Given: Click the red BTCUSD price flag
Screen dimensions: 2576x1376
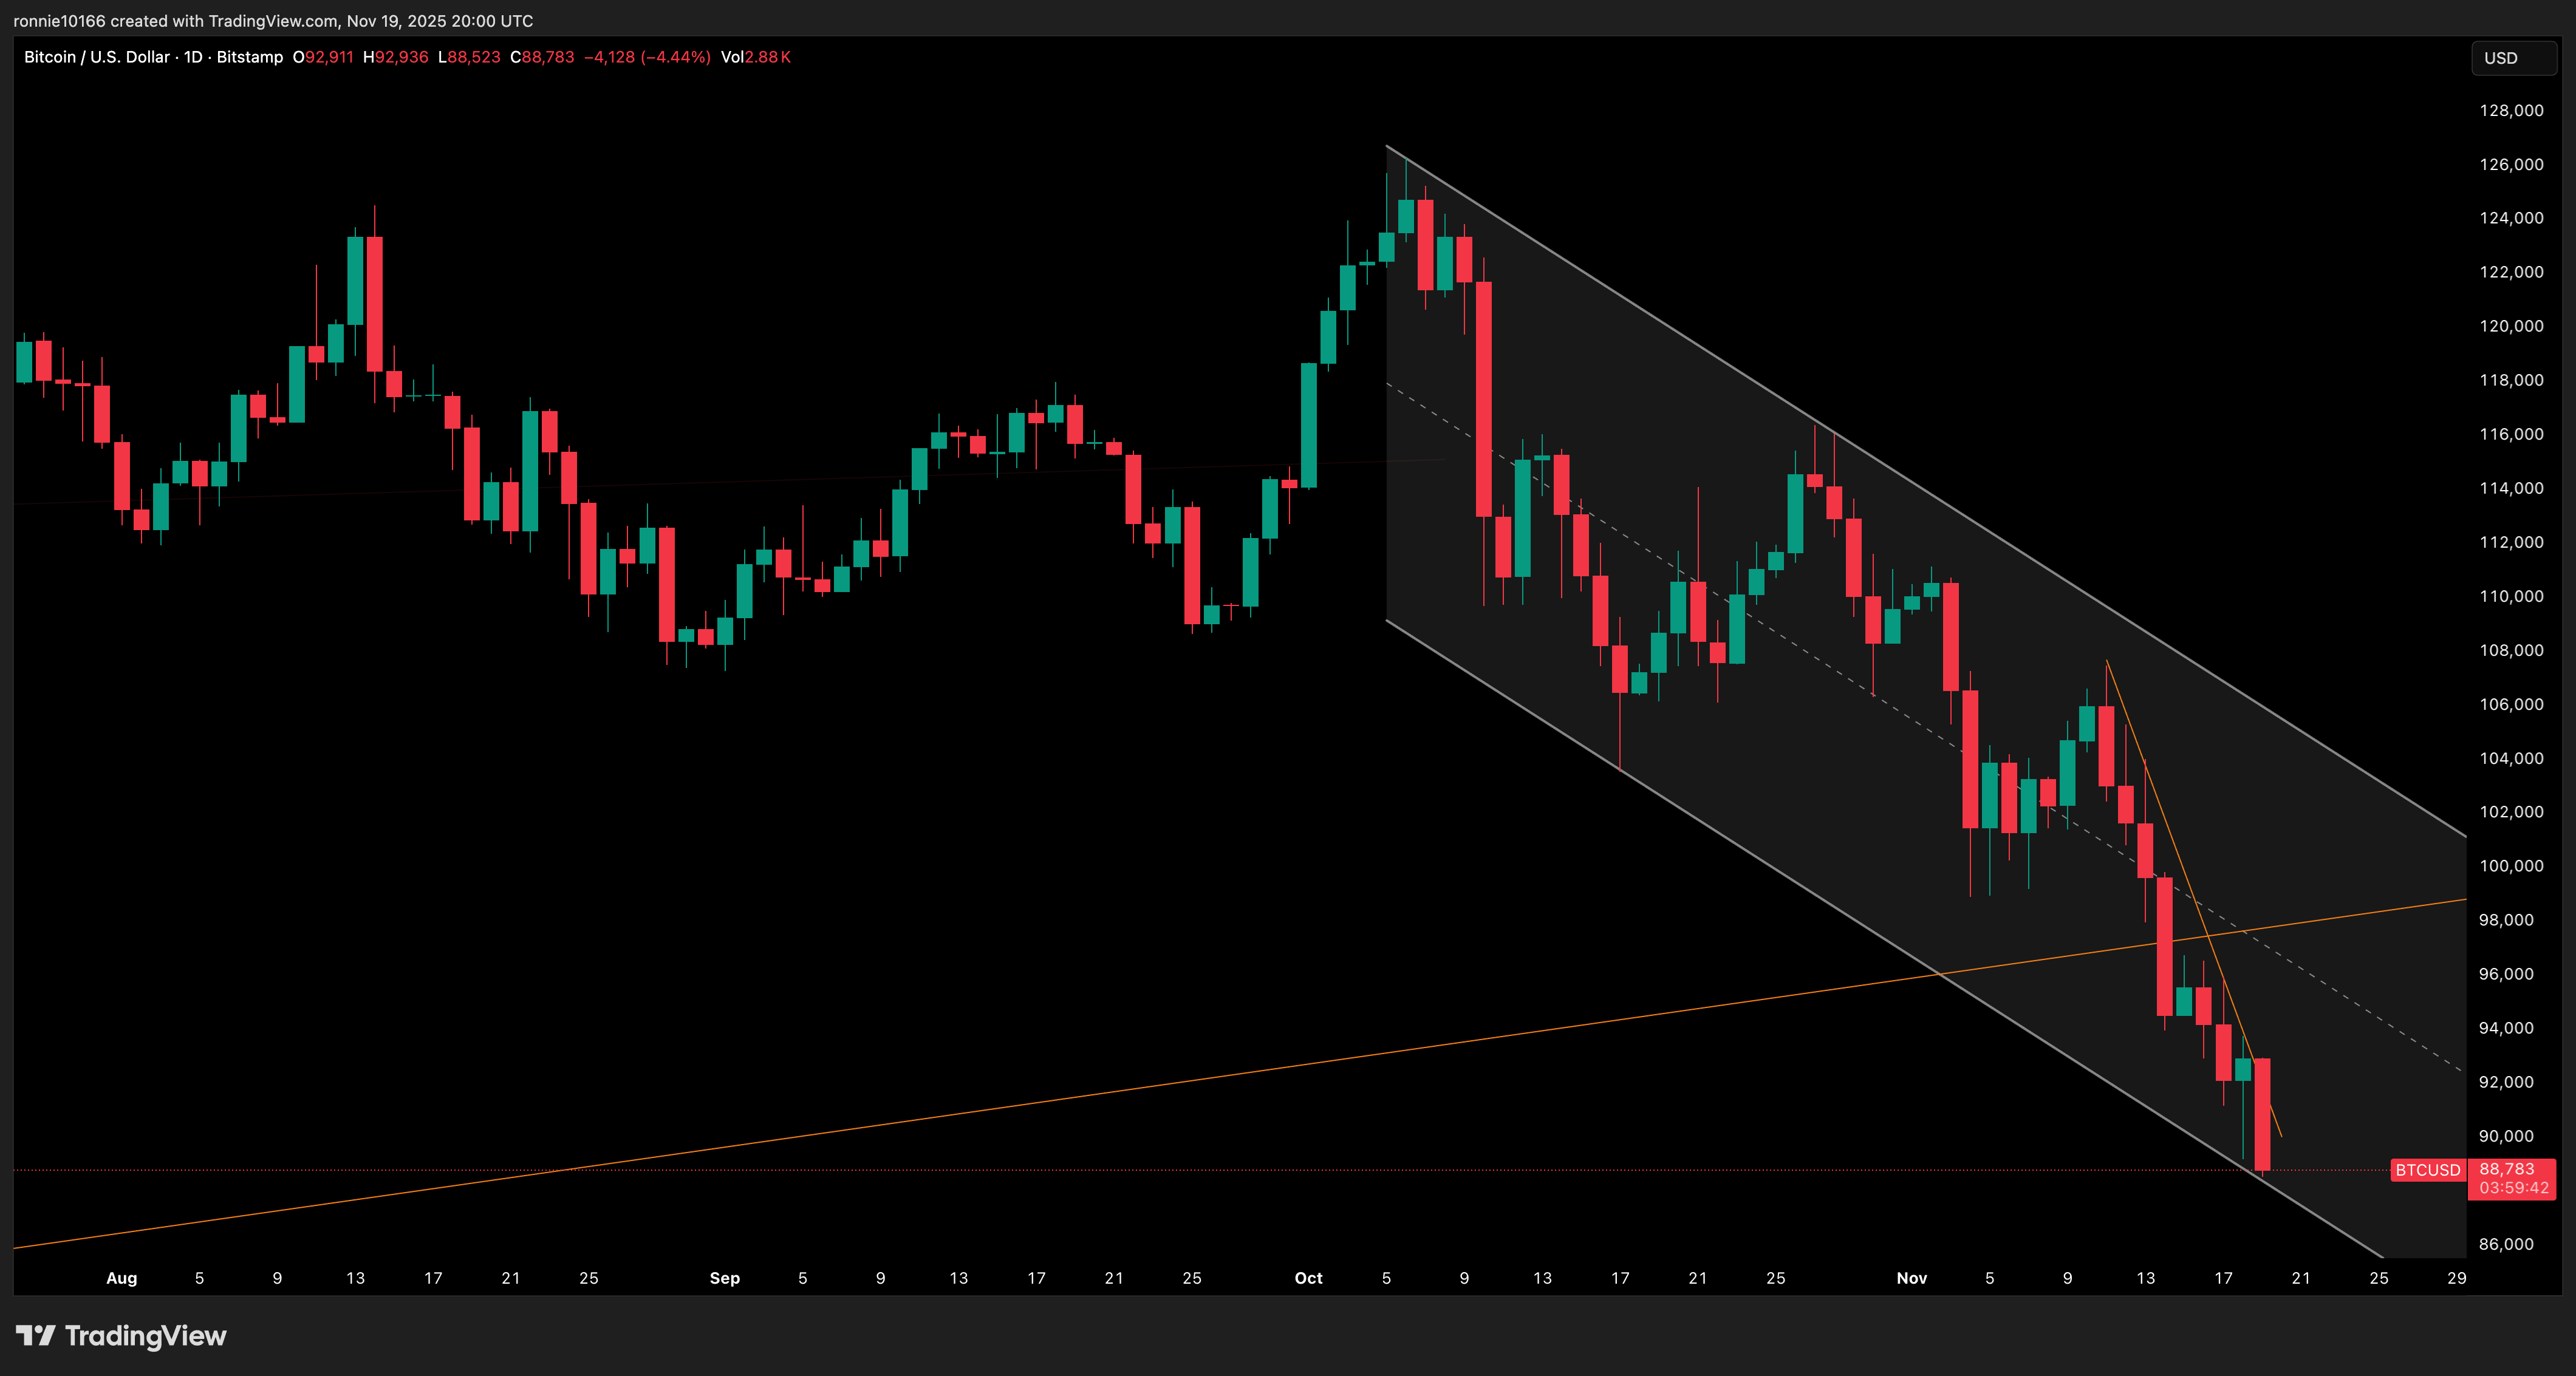Looking at the screenshot, I should [x=2428, y=1169].
